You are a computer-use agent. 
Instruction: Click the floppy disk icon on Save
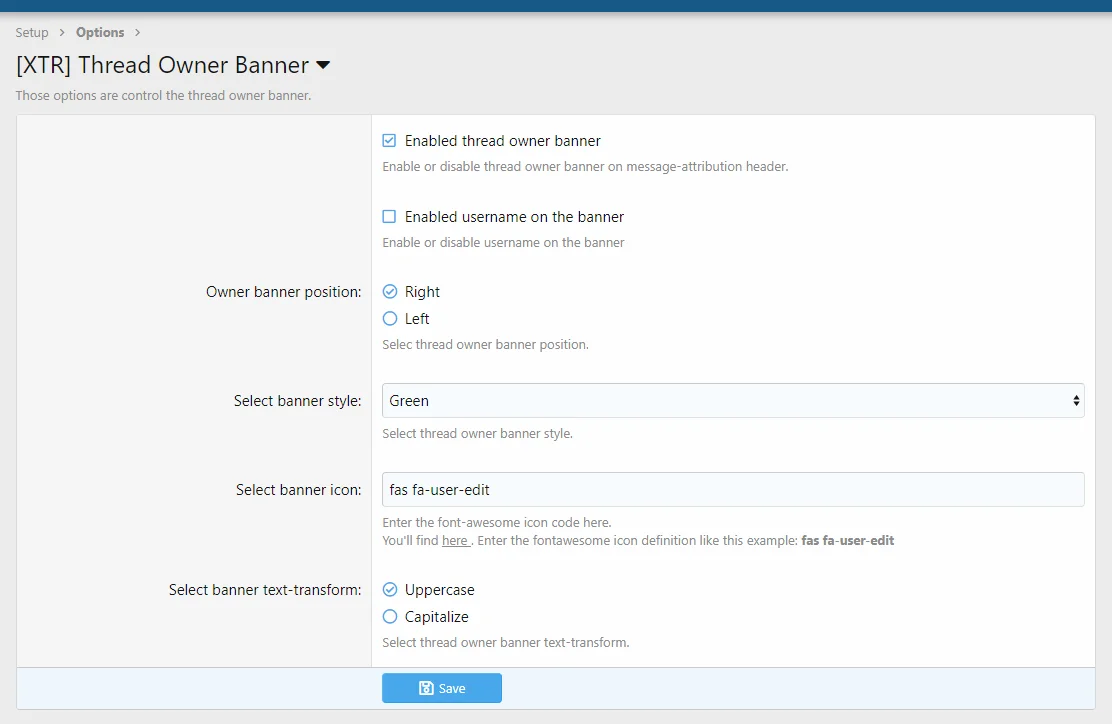tap(426, 688)
